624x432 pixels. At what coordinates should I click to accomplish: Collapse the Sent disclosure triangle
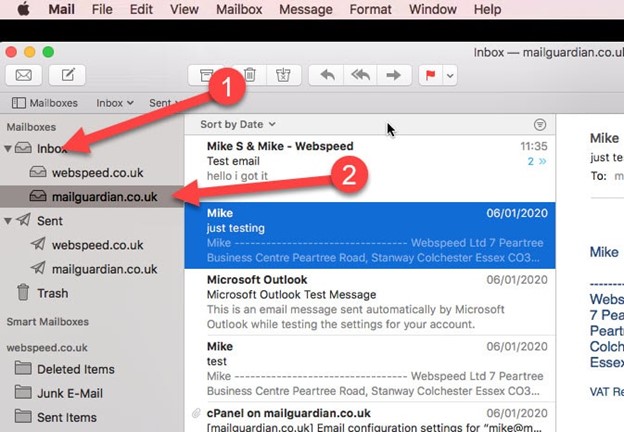coord(8,221)
